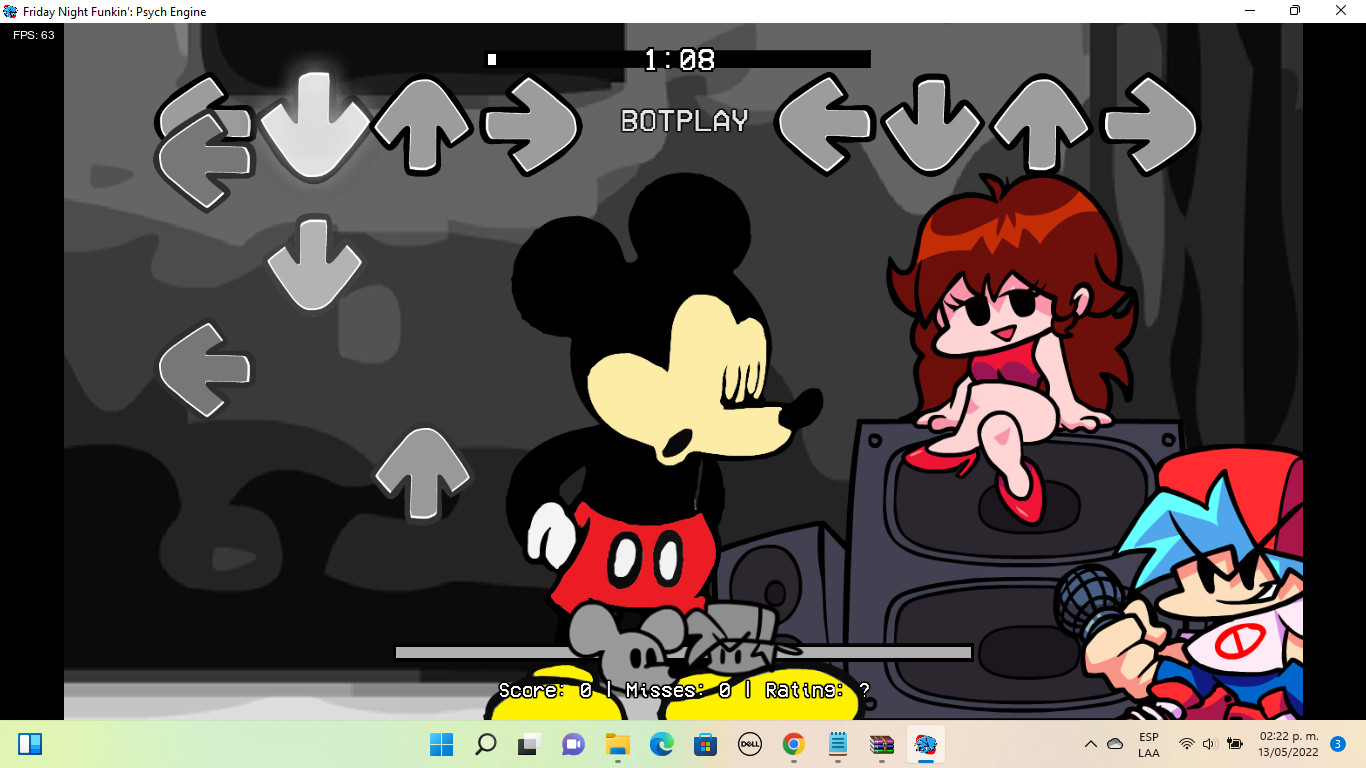This screenshot has height=768, width=1366.
Task: Click the falling up-arrow note
Action: (x=422, y=474)
